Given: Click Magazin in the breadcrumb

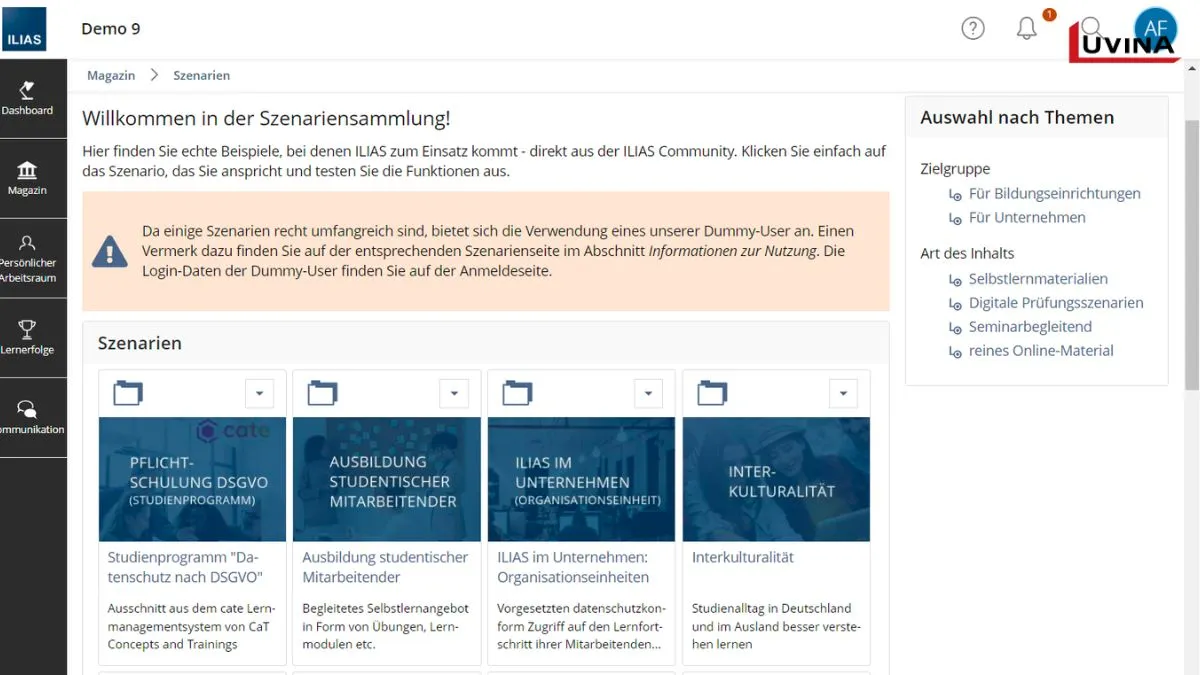Looking at the screenshot, I should 111,75.
